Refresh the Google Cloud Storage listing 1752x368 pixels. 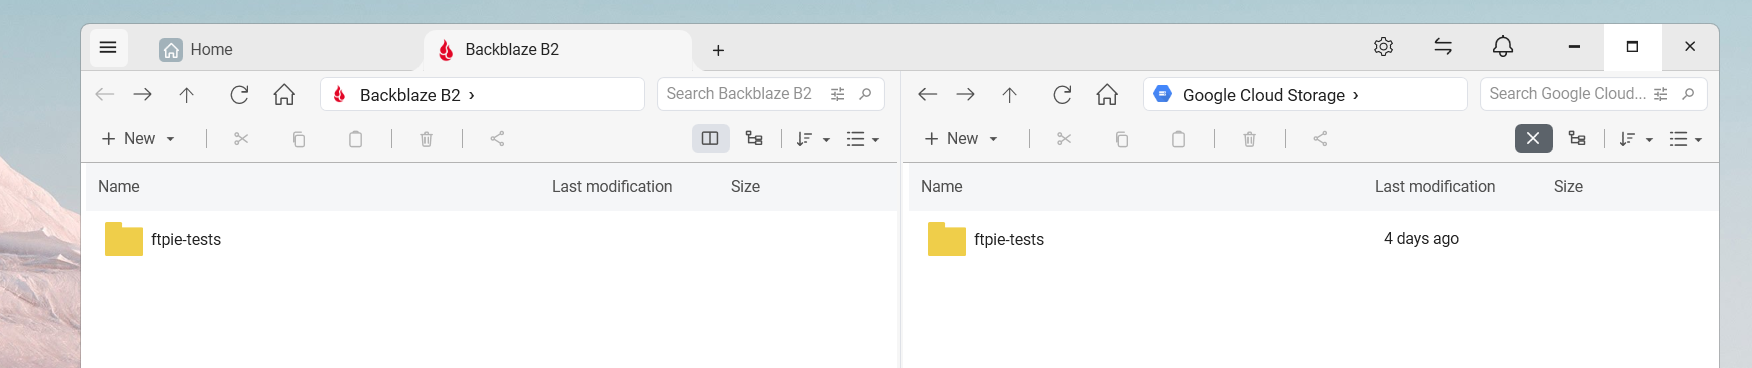(1062, 94)
